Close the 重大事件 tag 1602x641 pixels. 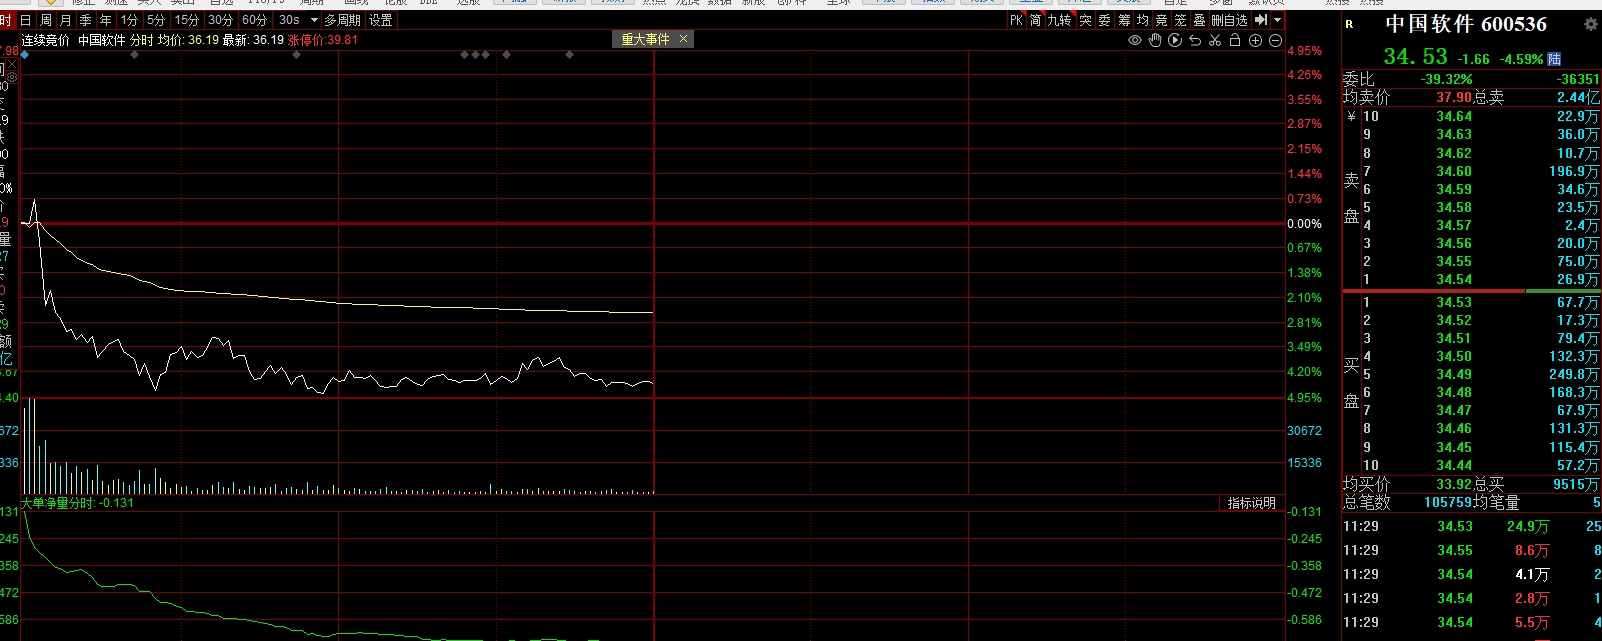pos(683,39)
